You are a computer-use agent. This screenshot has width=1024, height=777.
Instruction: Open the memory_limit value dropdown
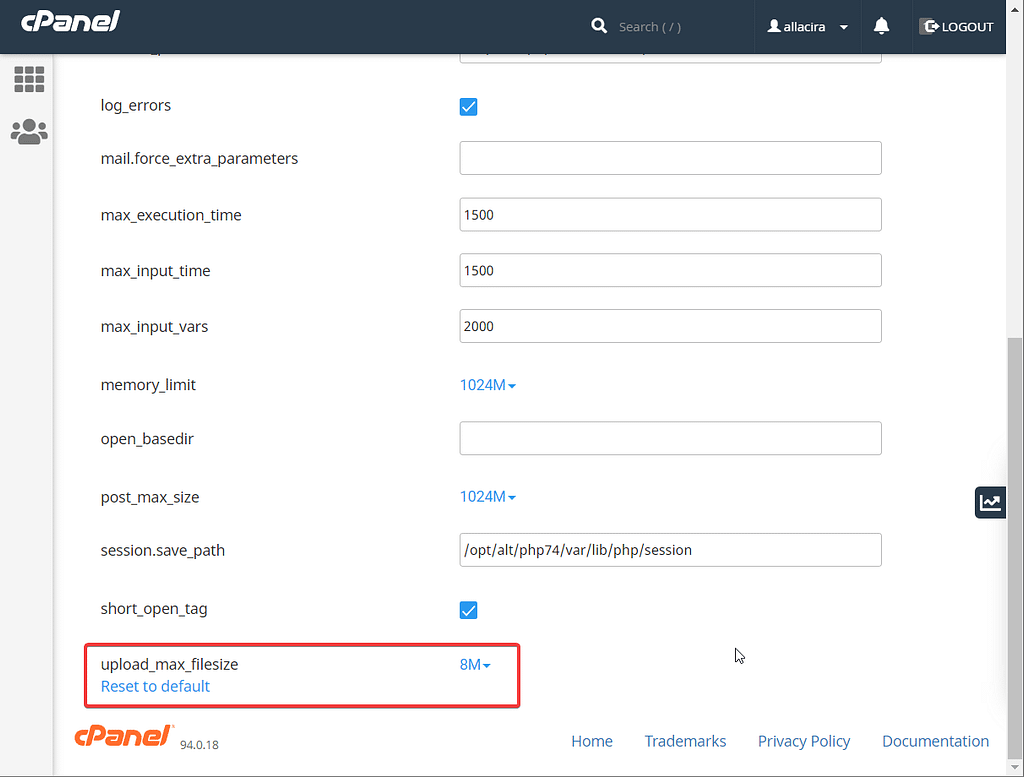(x=488, y=384)
